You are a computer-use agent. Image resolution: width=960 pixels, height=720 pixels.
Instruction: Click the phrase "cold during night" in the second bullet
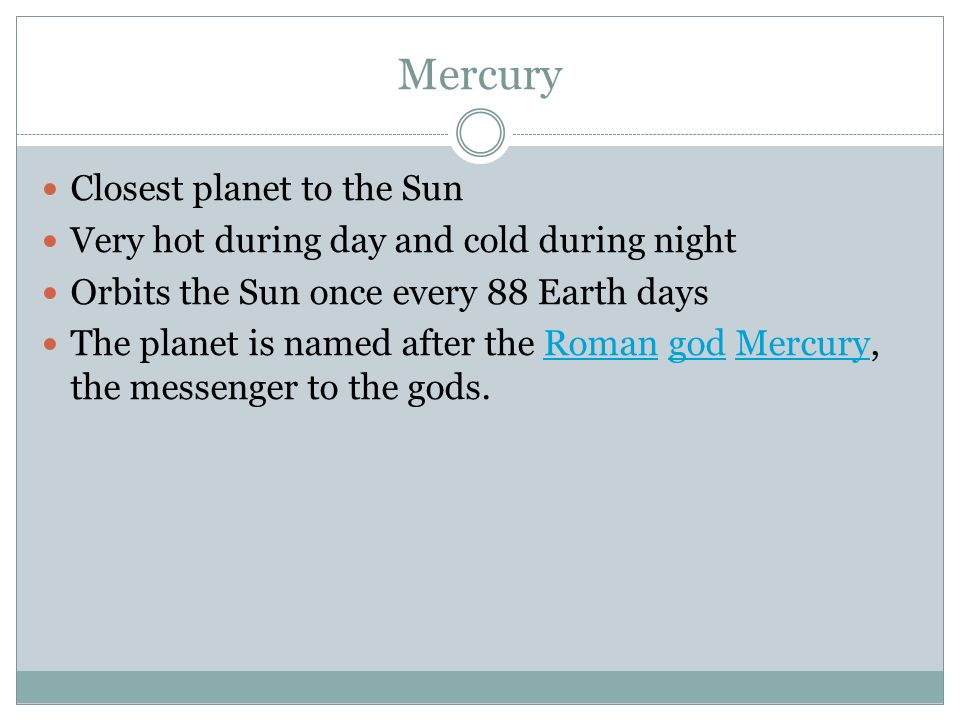tap(599, 241)
